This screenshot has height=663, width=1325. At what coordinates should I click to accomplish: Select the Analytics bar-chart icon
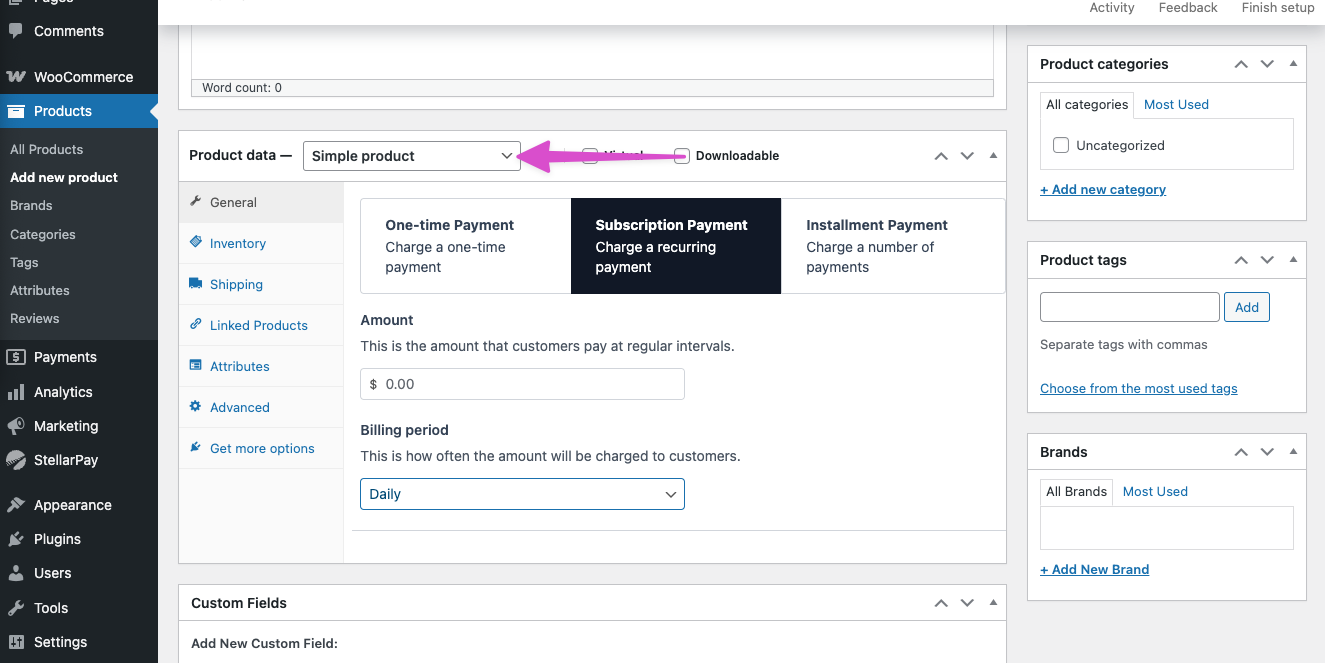coord(17,391)
